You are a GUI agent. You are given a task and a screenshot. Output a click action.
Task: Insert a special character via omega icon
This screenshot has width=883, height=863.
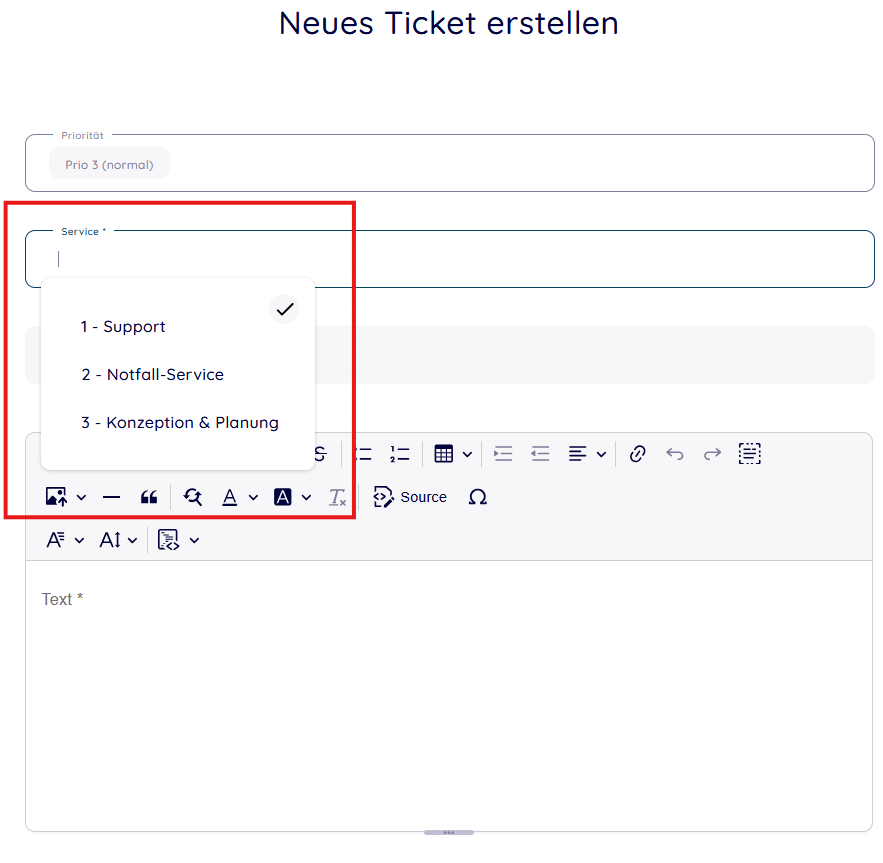click(478, 497)
